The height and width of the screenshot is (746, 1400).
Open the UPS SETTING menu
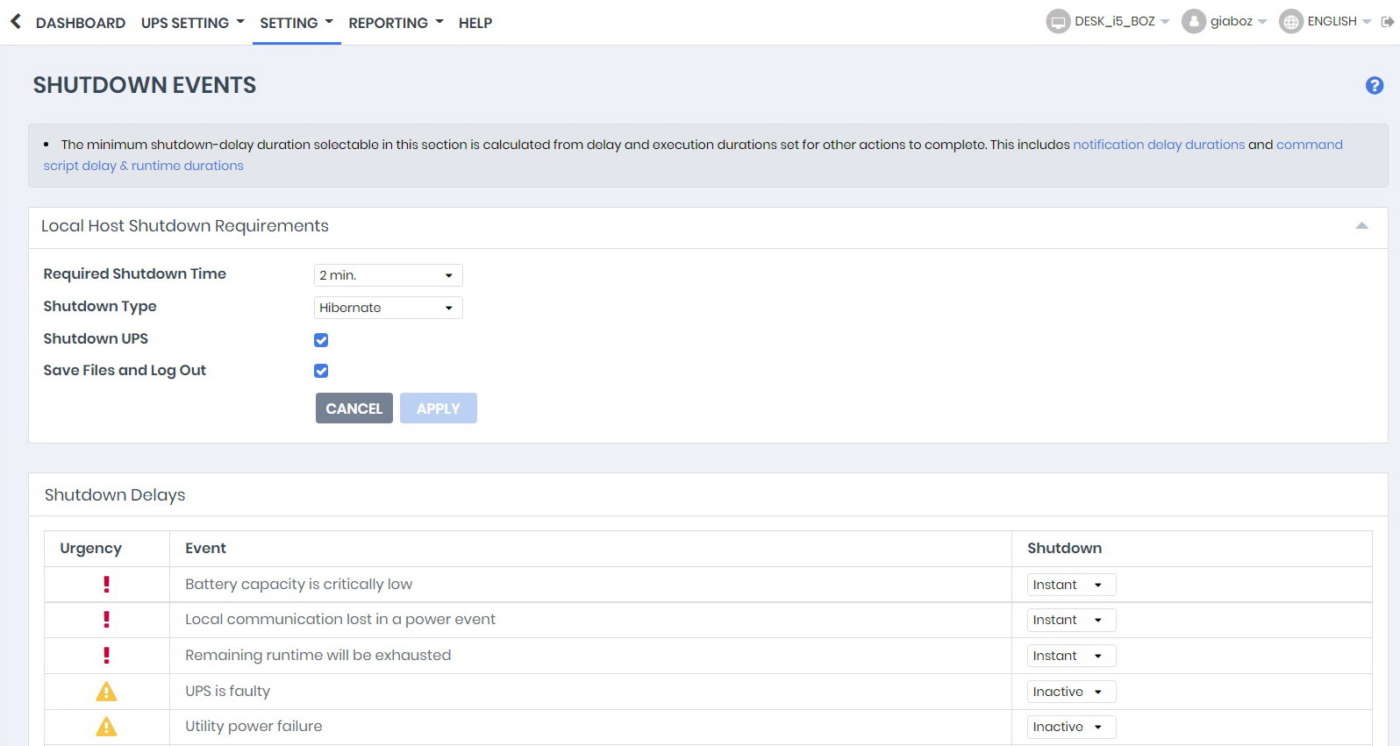coord(192,22)
